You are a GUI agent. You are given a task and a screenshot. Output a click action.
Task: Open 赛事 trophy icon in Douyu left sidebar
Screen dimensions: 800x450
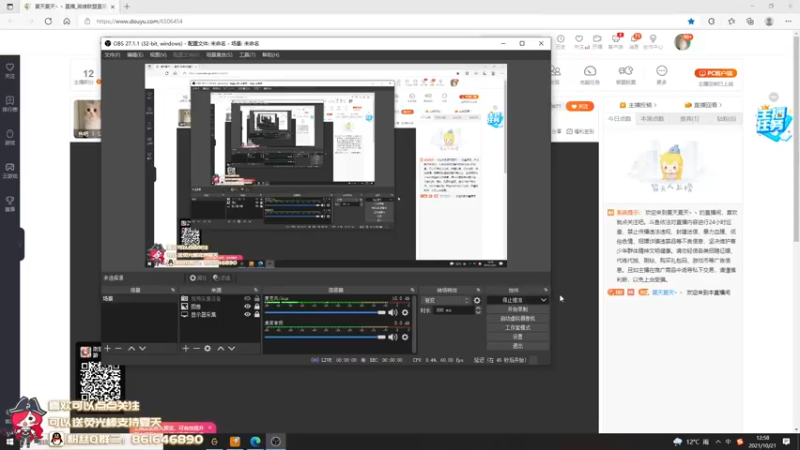point(10,204)
